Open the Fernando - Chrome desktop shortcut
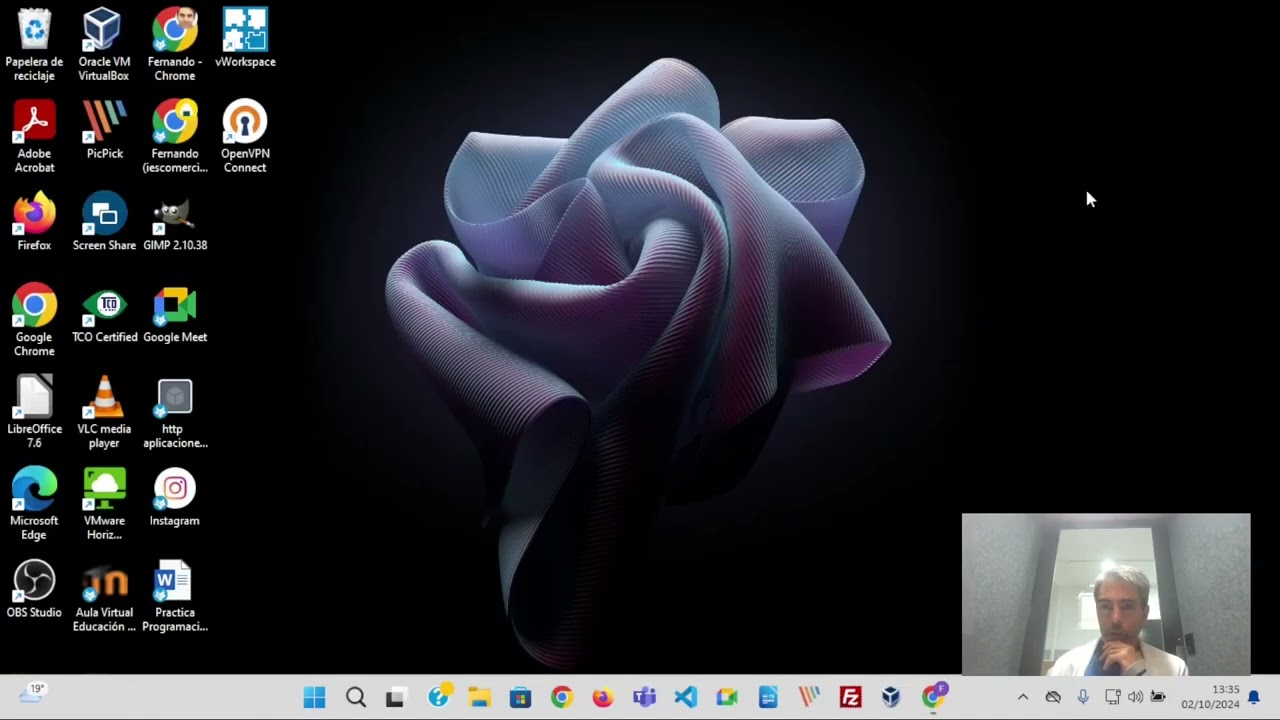Viewport: 1280px width, 720px height. click(x=175, y=45)
